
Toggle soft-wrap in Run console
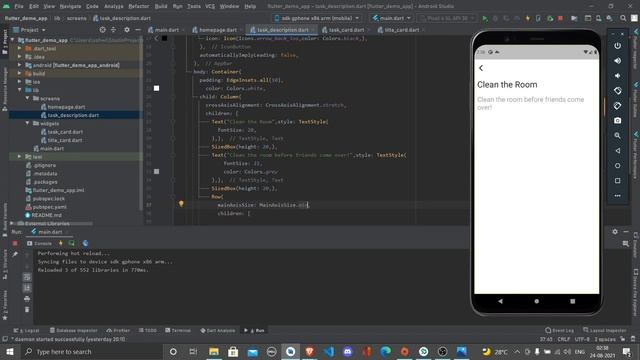tap(27, 277)
